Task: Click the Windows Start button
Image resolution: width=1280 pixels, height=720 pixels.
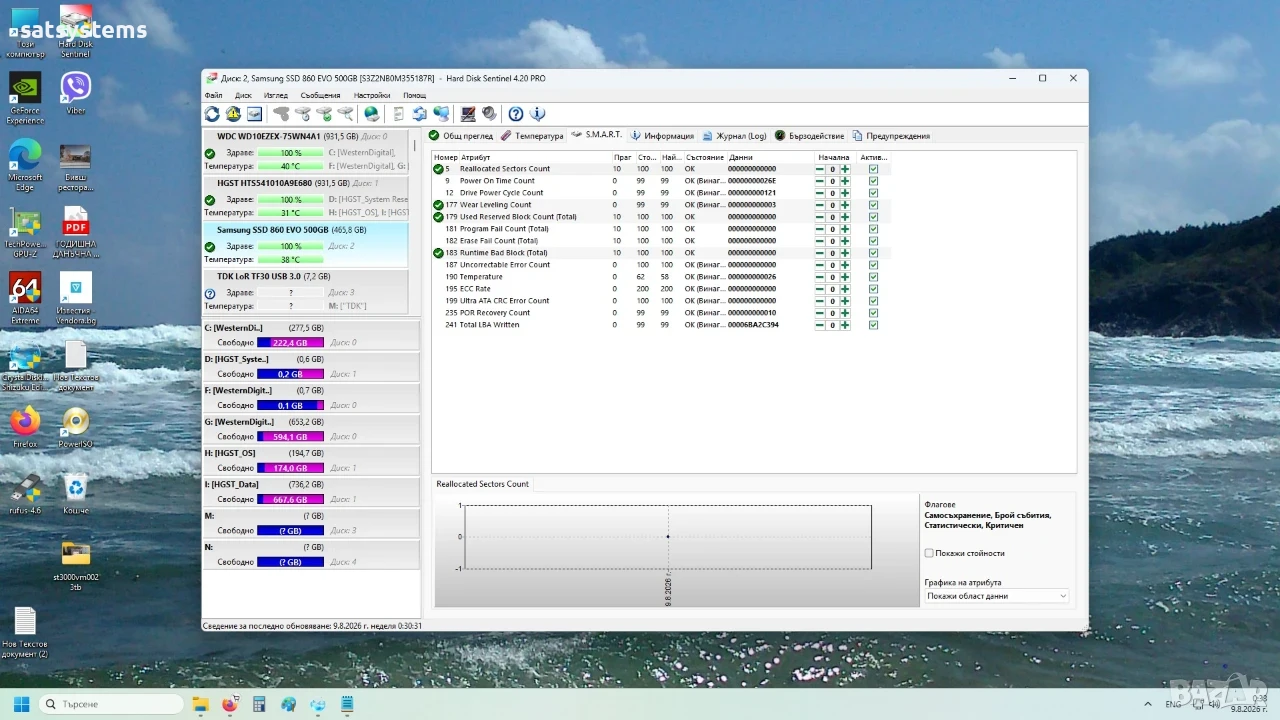Action: 21,704
